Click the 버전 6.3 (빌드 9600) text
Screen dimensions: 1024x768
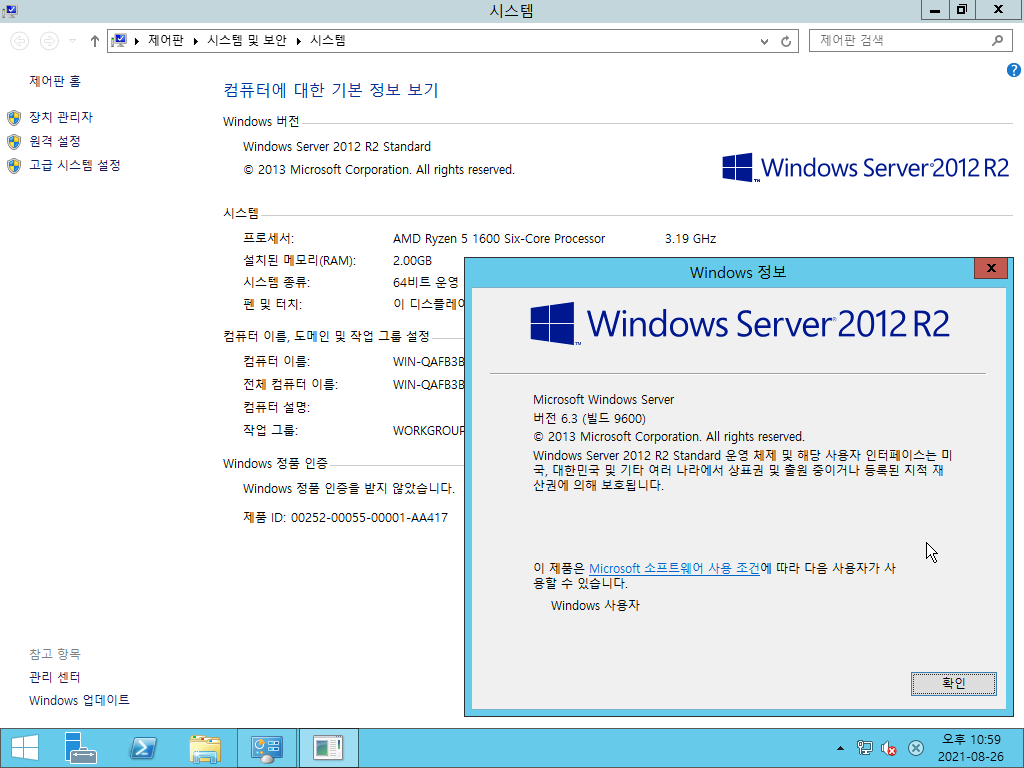coord(589,419)
